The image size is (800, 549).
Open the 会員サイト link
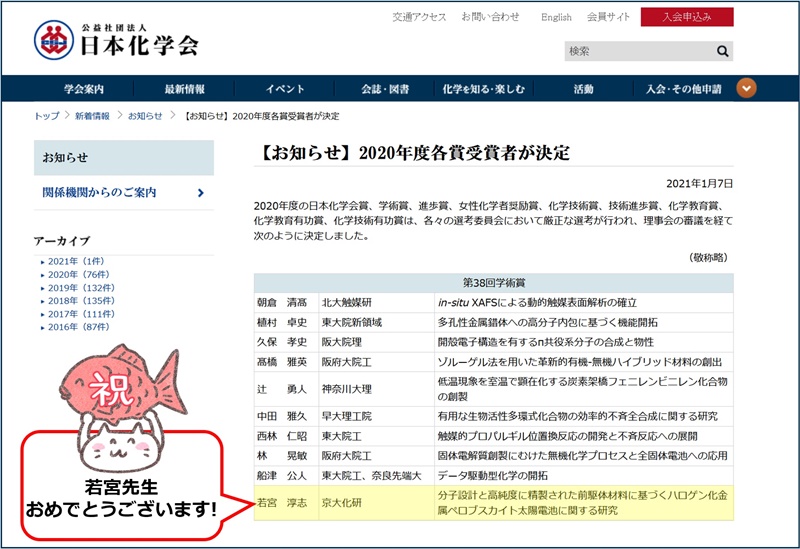pos(608,17)
